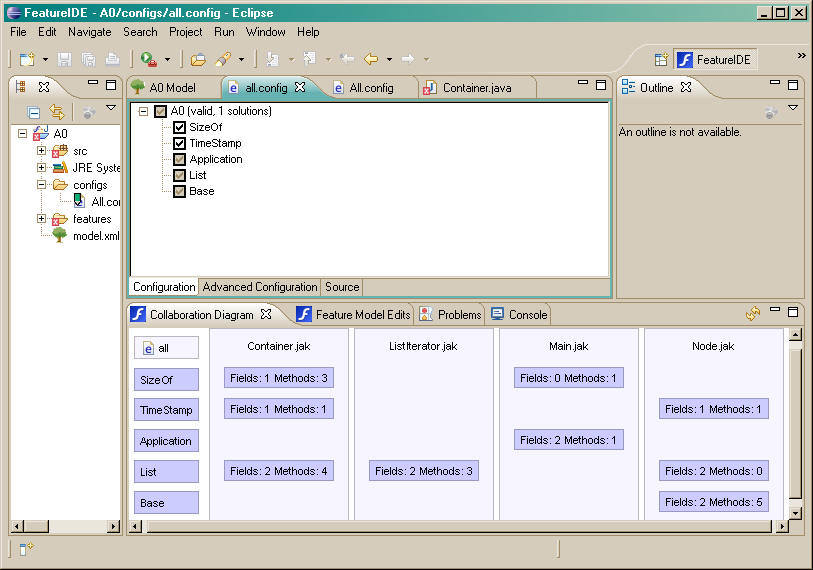Open the package explorer view menu triangle
This screenshot has width=813, height=570.
[111, 107]
